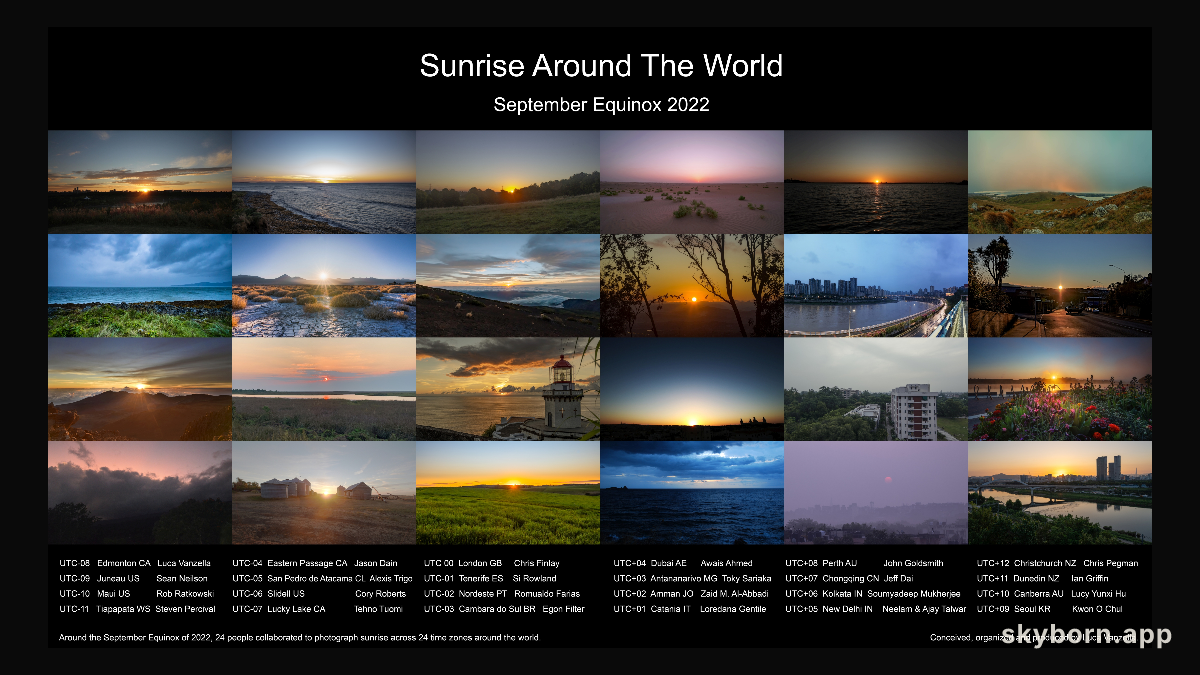Viewport: 1200px width, 675px height.
Task: Open the white apartment building photo
Action: tap(876, 388)
